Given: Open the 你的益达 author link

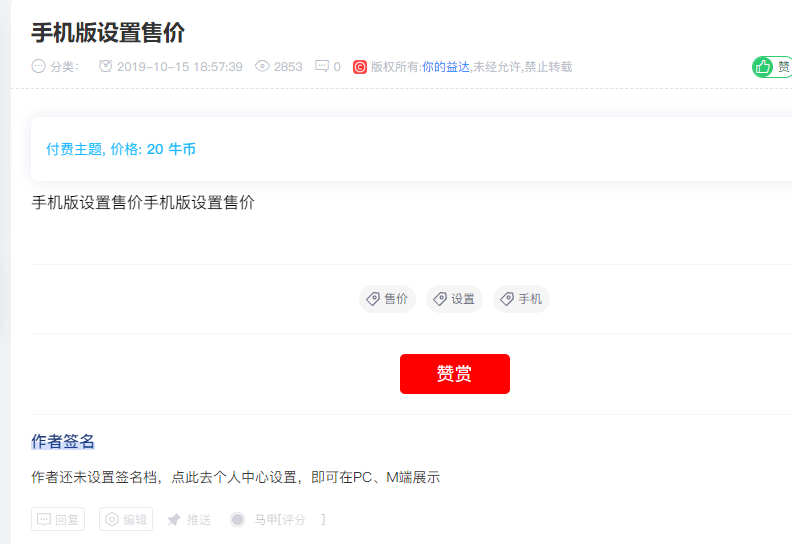Looking at the screenshot, I should click(x=446, y=67).
